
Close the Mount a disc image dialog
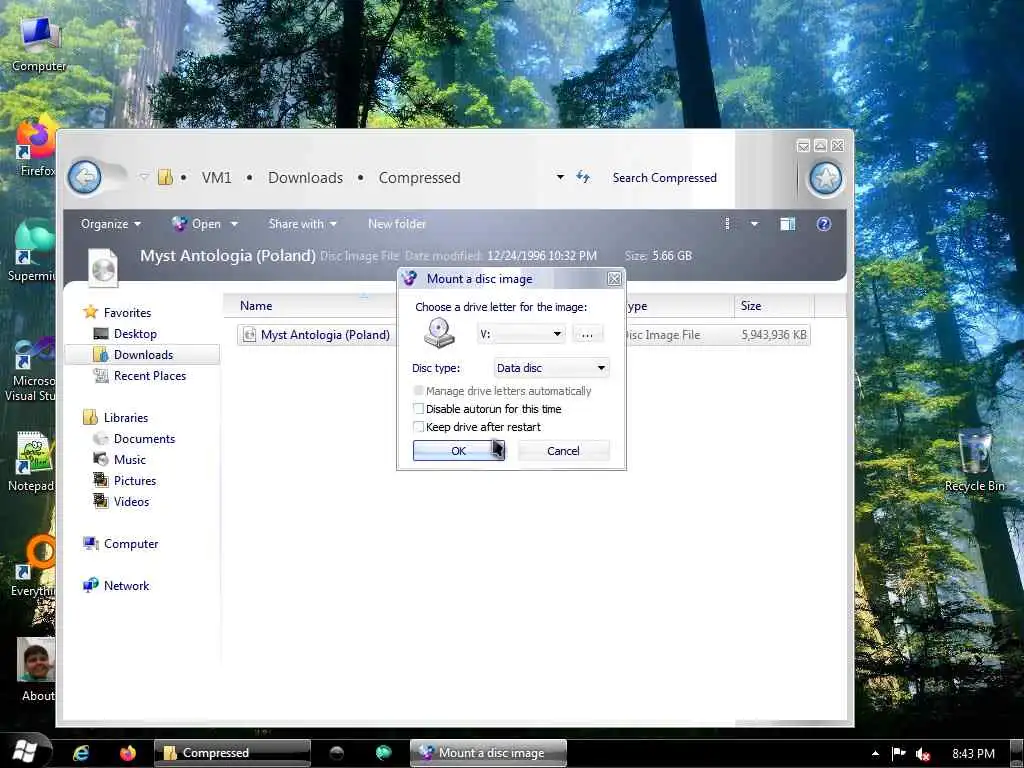(x=614, y=279)
